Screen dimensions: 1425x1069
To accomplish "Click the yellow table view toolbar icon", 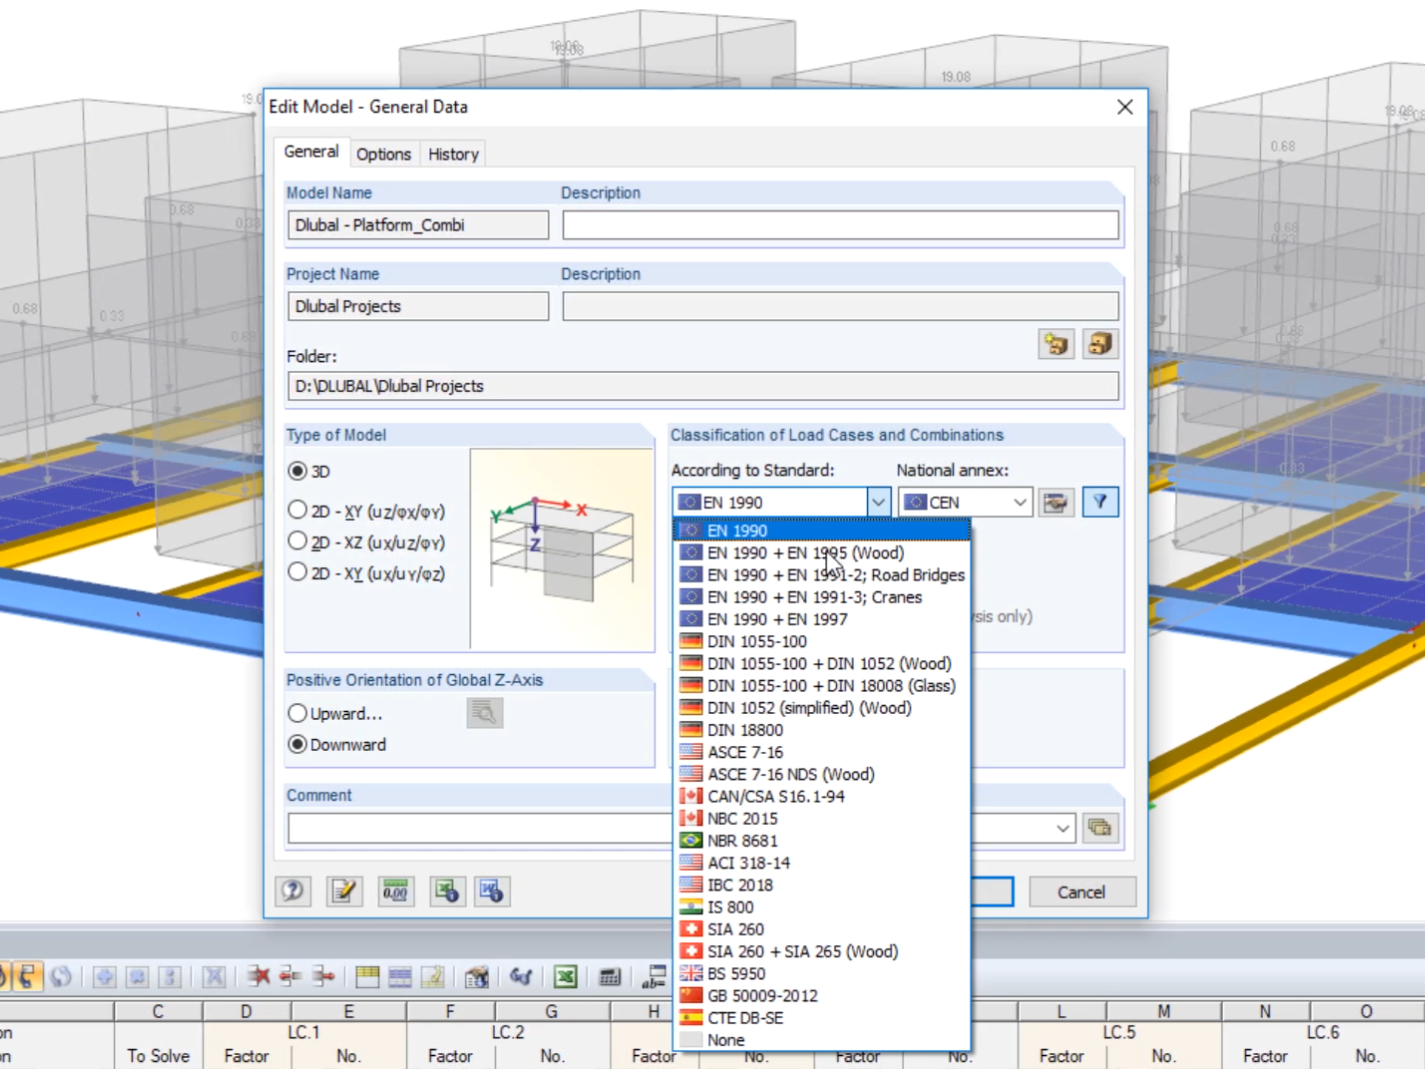I will click(x=367, y=976).
